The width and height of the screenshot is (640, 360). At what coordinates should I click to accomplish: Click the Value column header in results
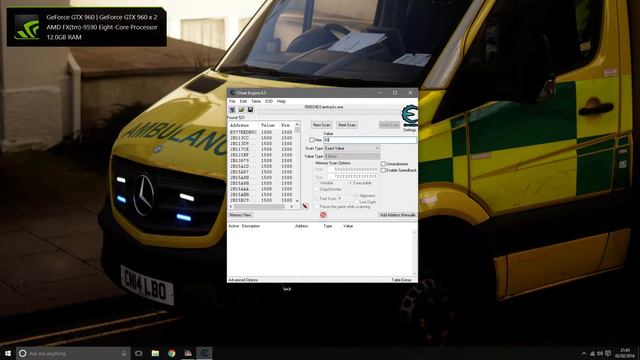(x=269, y=125)
